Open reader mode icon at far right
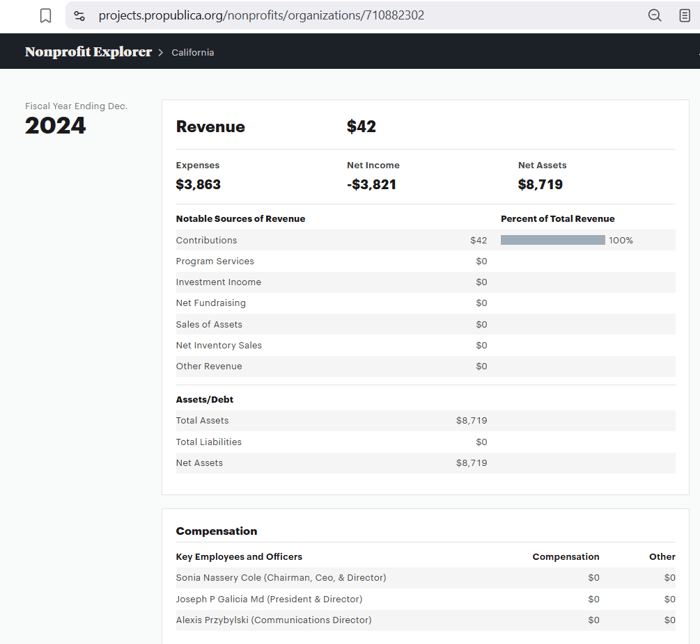Viewport: 700px width, 644px height. pyautogui.click(x=685, y=16)
